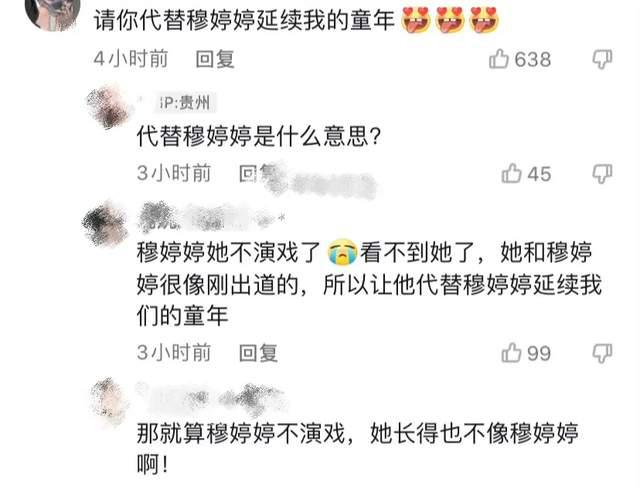Click the 4小时前 timestamp
The height and width of the screenshot is (489, 640).
(131, 59)
